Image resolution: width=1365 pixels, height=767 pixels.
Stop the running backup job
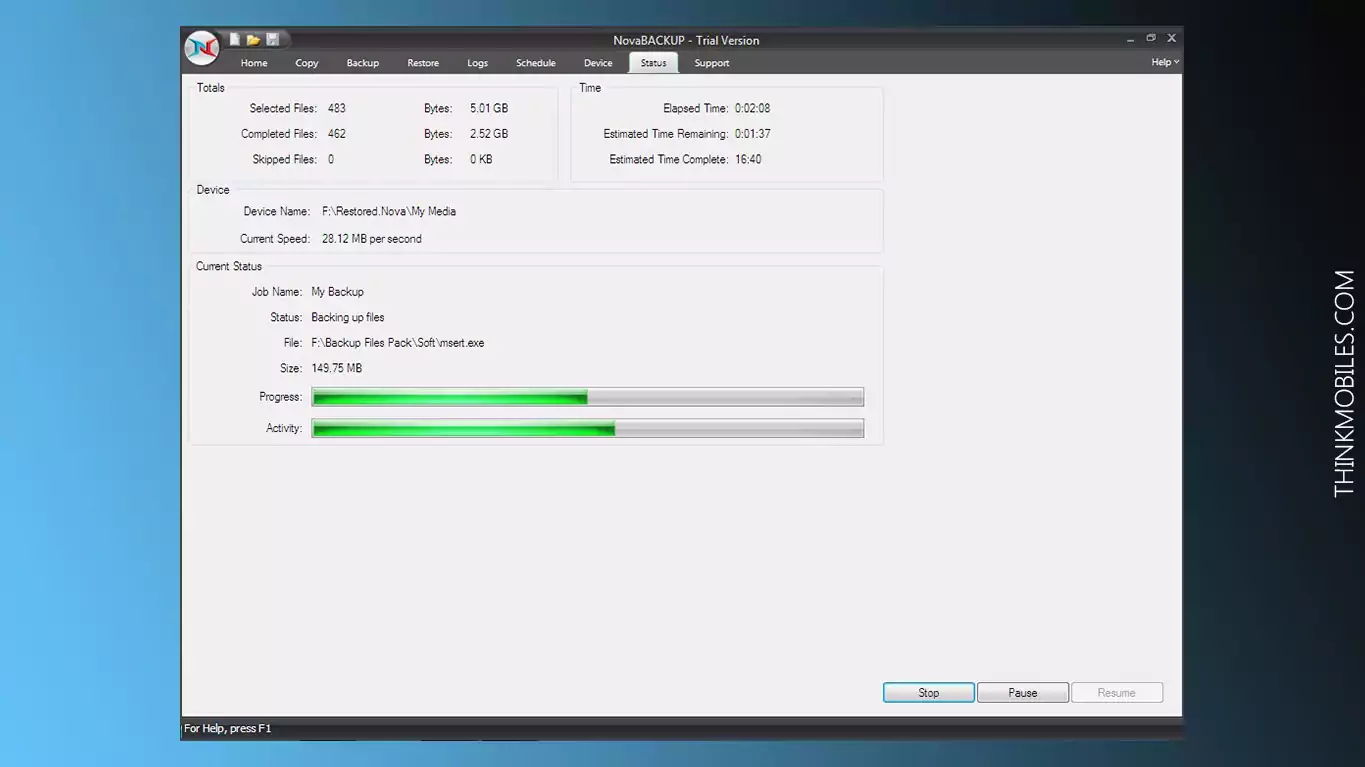929,693
